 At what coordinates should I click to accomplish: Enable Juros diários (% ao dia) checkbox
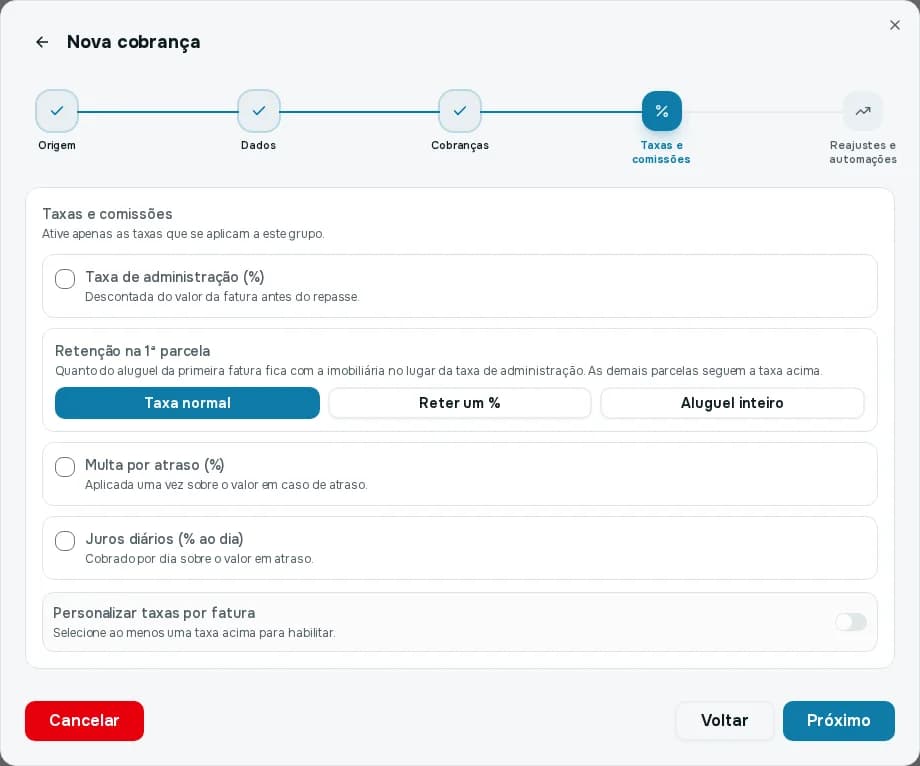coord(65,541)
